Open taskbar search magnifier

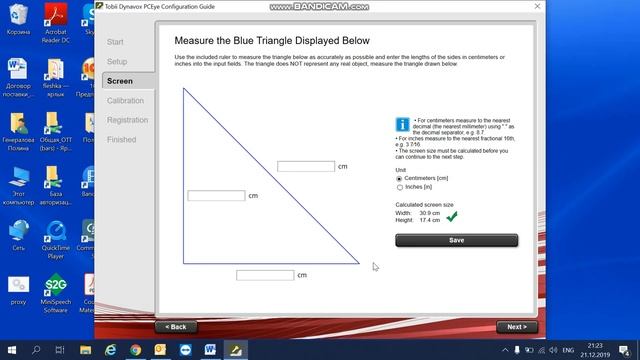tap(36, 350)
